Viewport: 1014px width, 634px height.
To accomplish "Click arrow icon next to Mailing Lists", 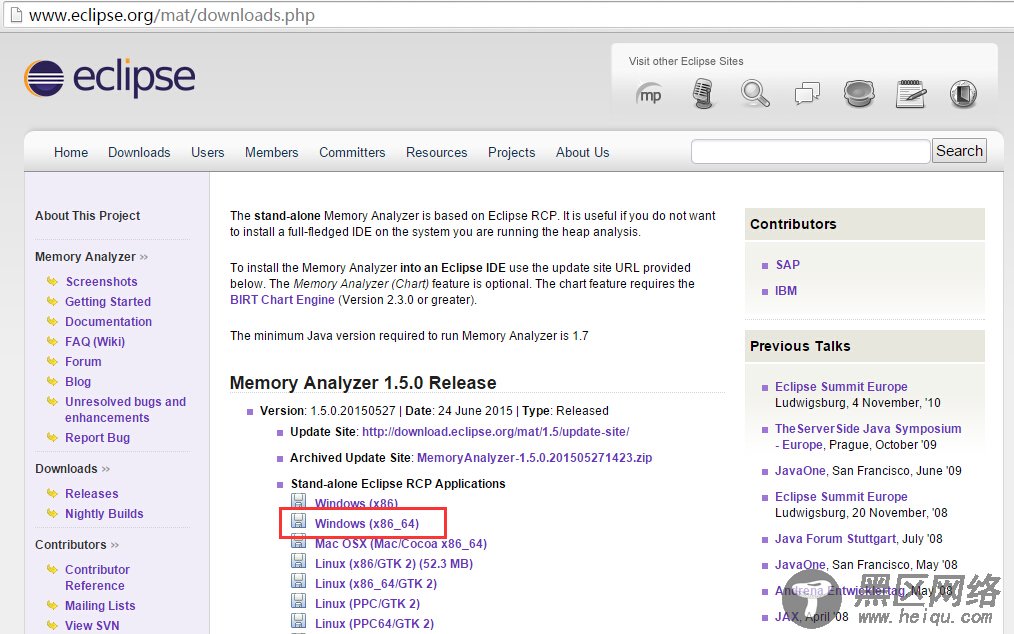I will [x=52, y=605].
